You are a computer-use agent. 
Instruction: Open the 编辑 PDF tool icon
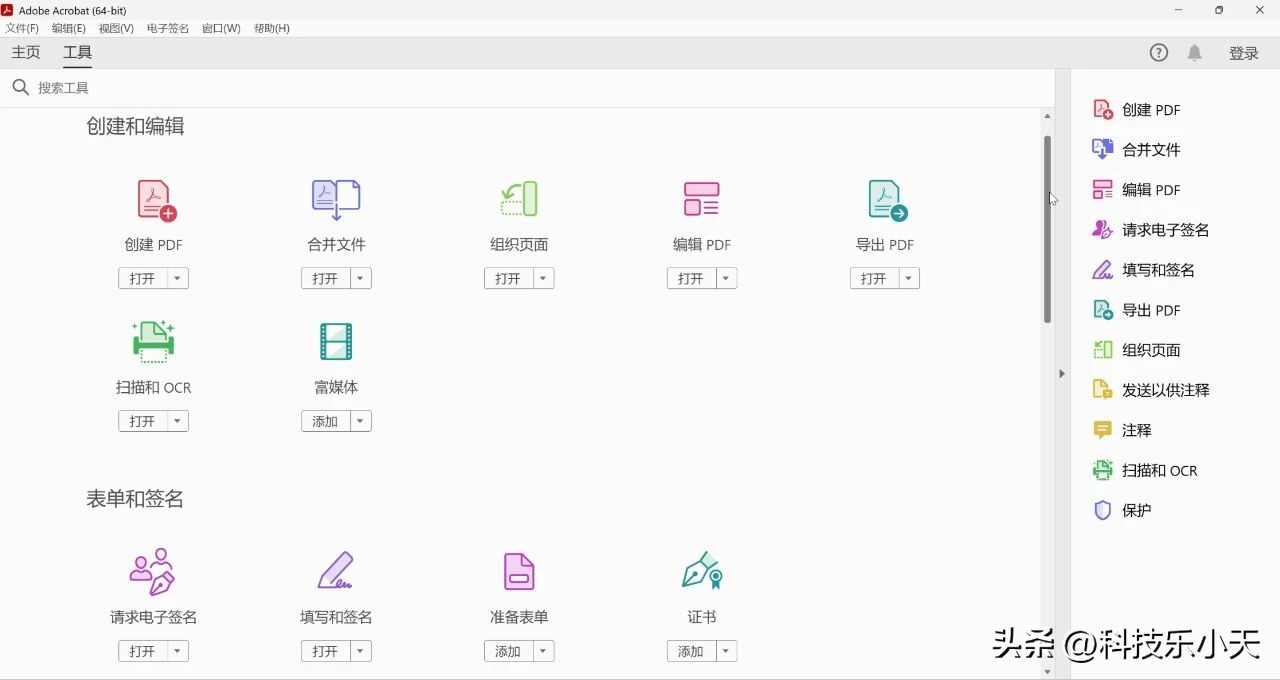click(x=701, y=199)
